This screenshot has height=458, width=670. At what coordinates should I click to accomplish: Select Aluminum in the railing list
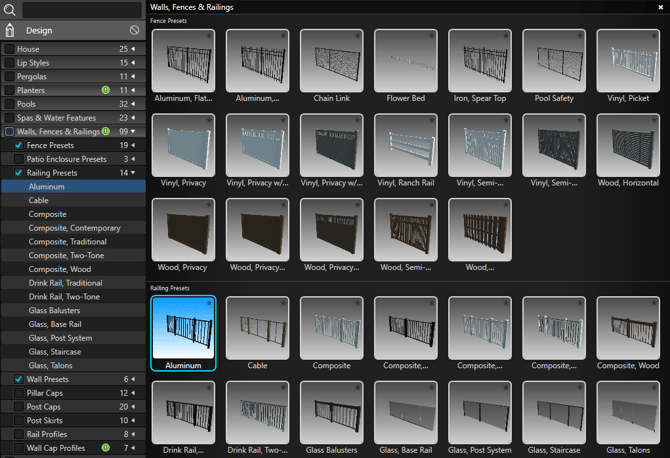(73, 186)
